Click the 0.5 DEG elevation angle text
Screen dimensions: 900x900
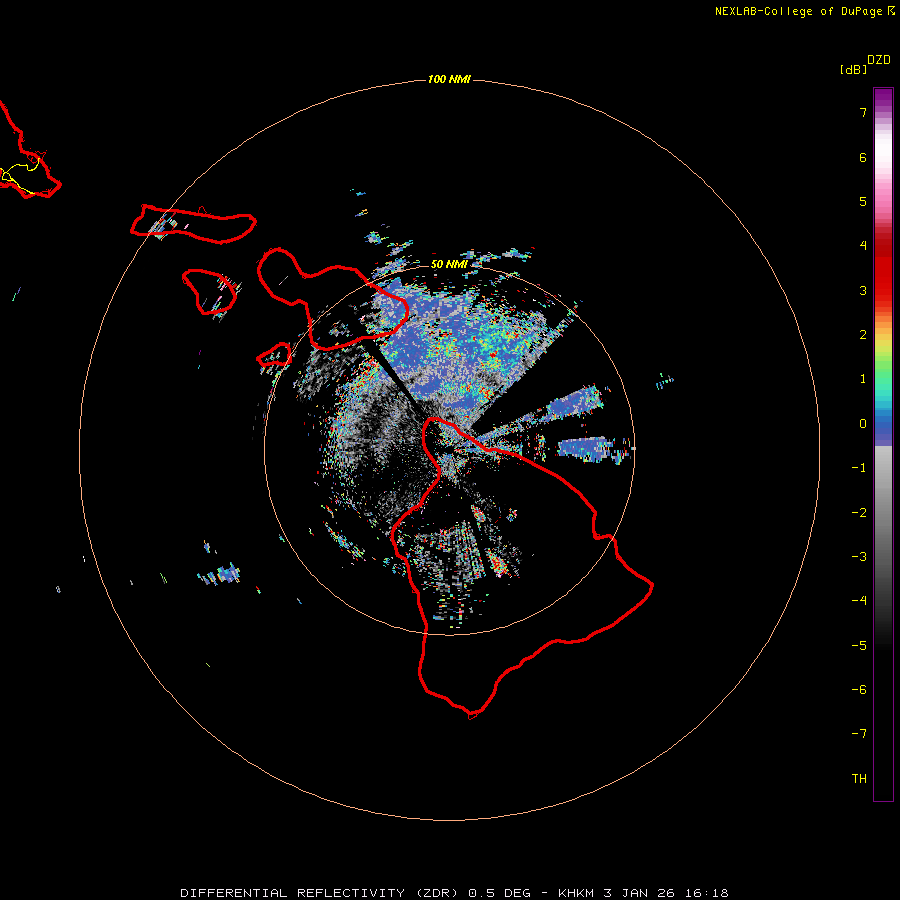pos(499,893)
